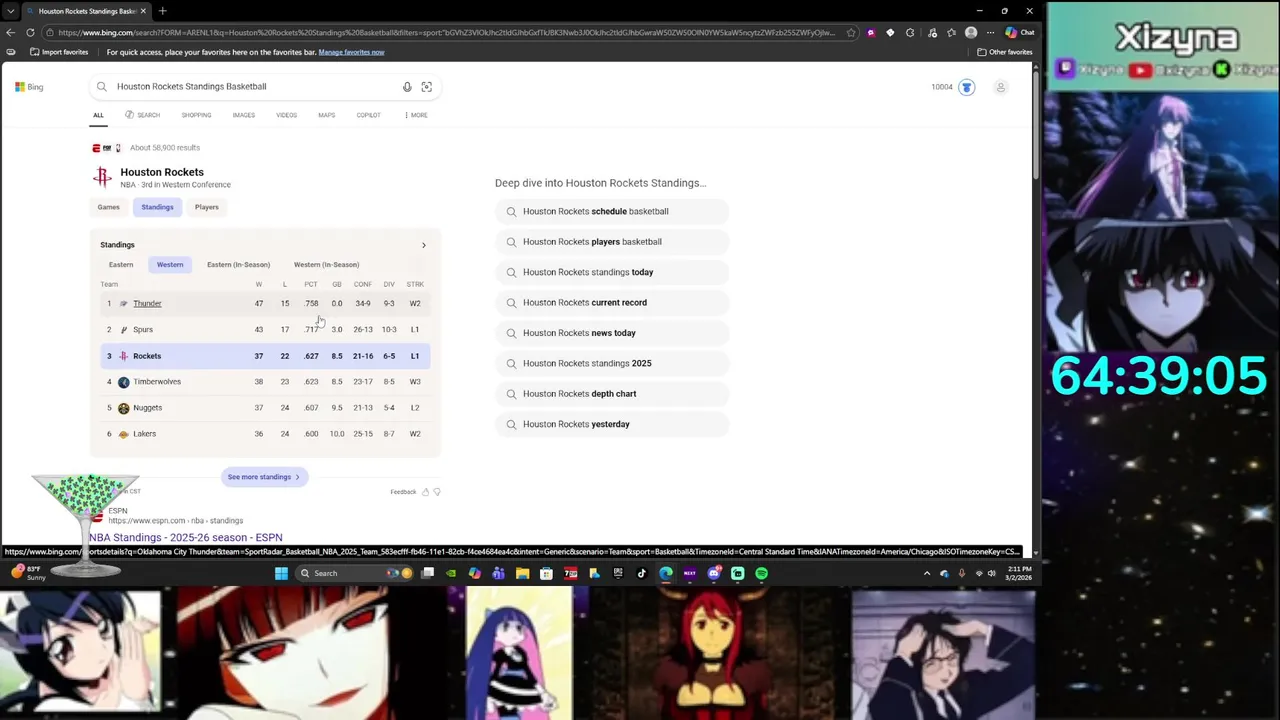Open the Settings and more ellipsis menu
1280x720 pixels.
pyautogui.click(x=990, y=32)
